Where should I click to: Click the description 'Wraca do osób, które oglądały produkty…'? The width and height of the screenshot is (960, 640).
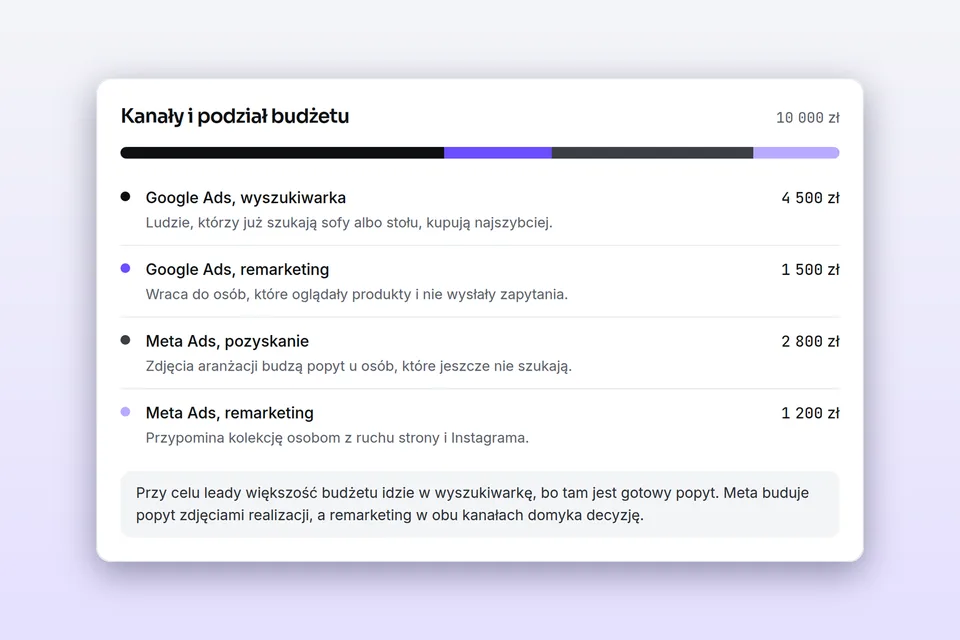coord(357,294)
